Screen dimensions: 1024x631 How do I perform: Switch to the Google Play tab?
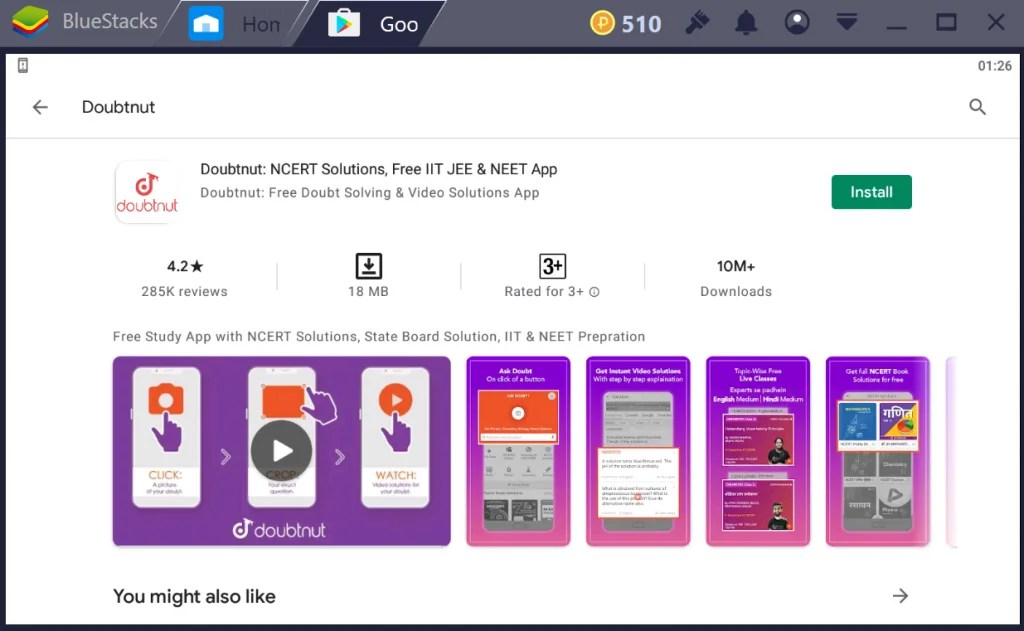click(374, 24)
